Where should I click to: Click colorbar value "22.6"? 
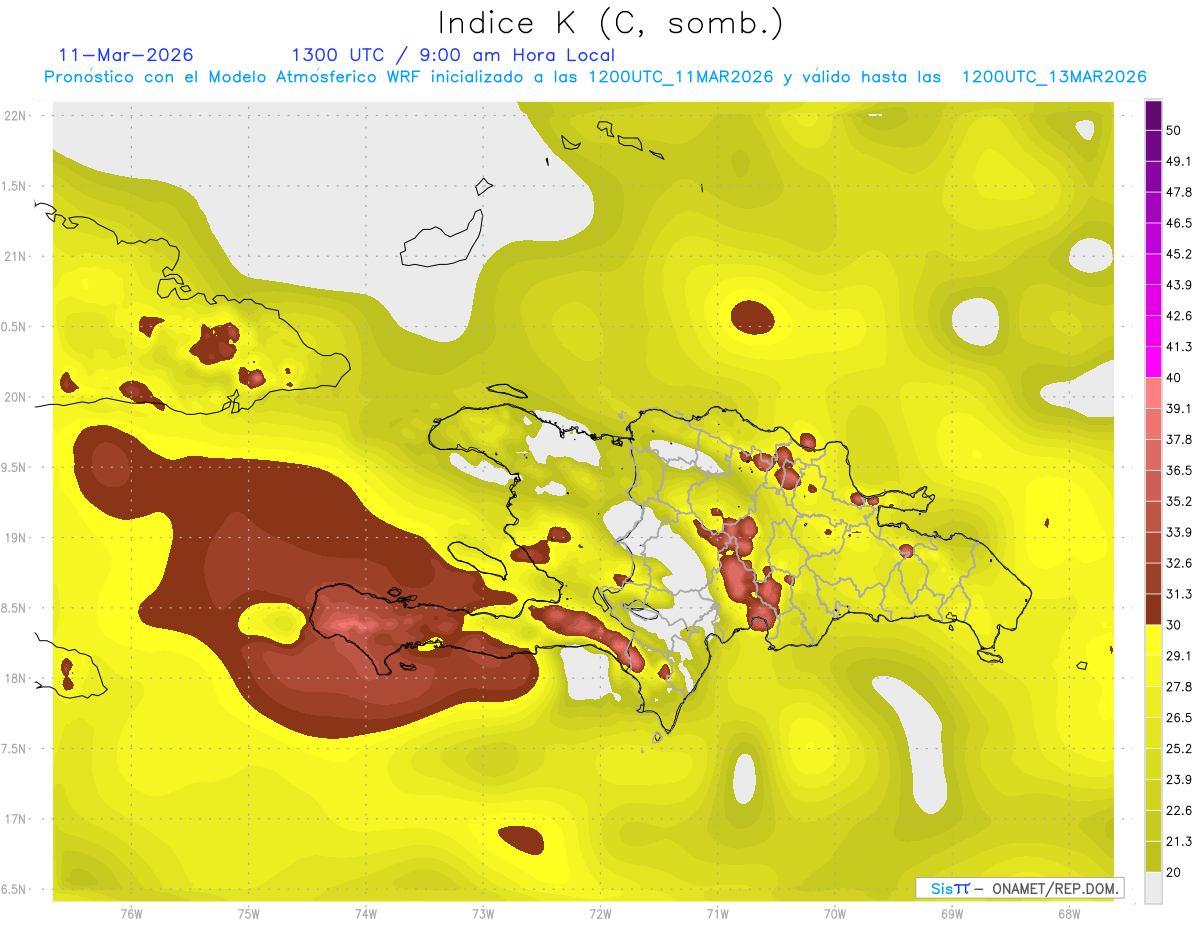pyautogui.click(x=1179, y=811)
